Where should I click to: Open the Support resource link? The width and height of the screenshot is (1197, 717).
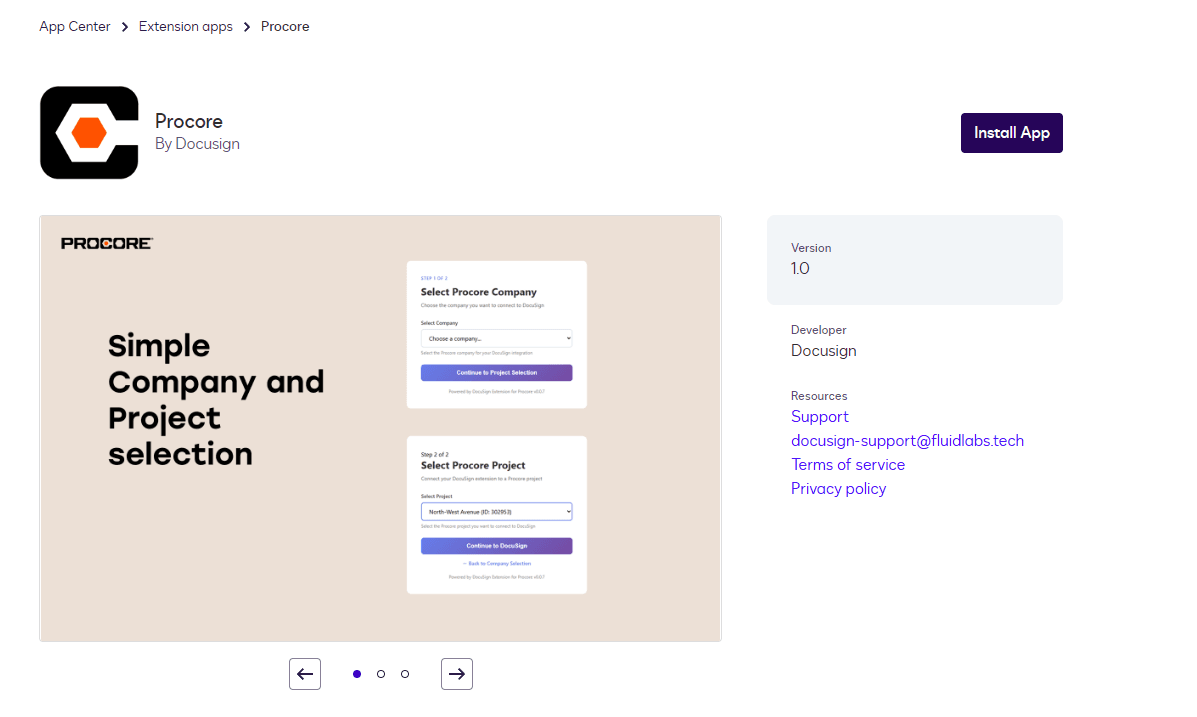819,417
